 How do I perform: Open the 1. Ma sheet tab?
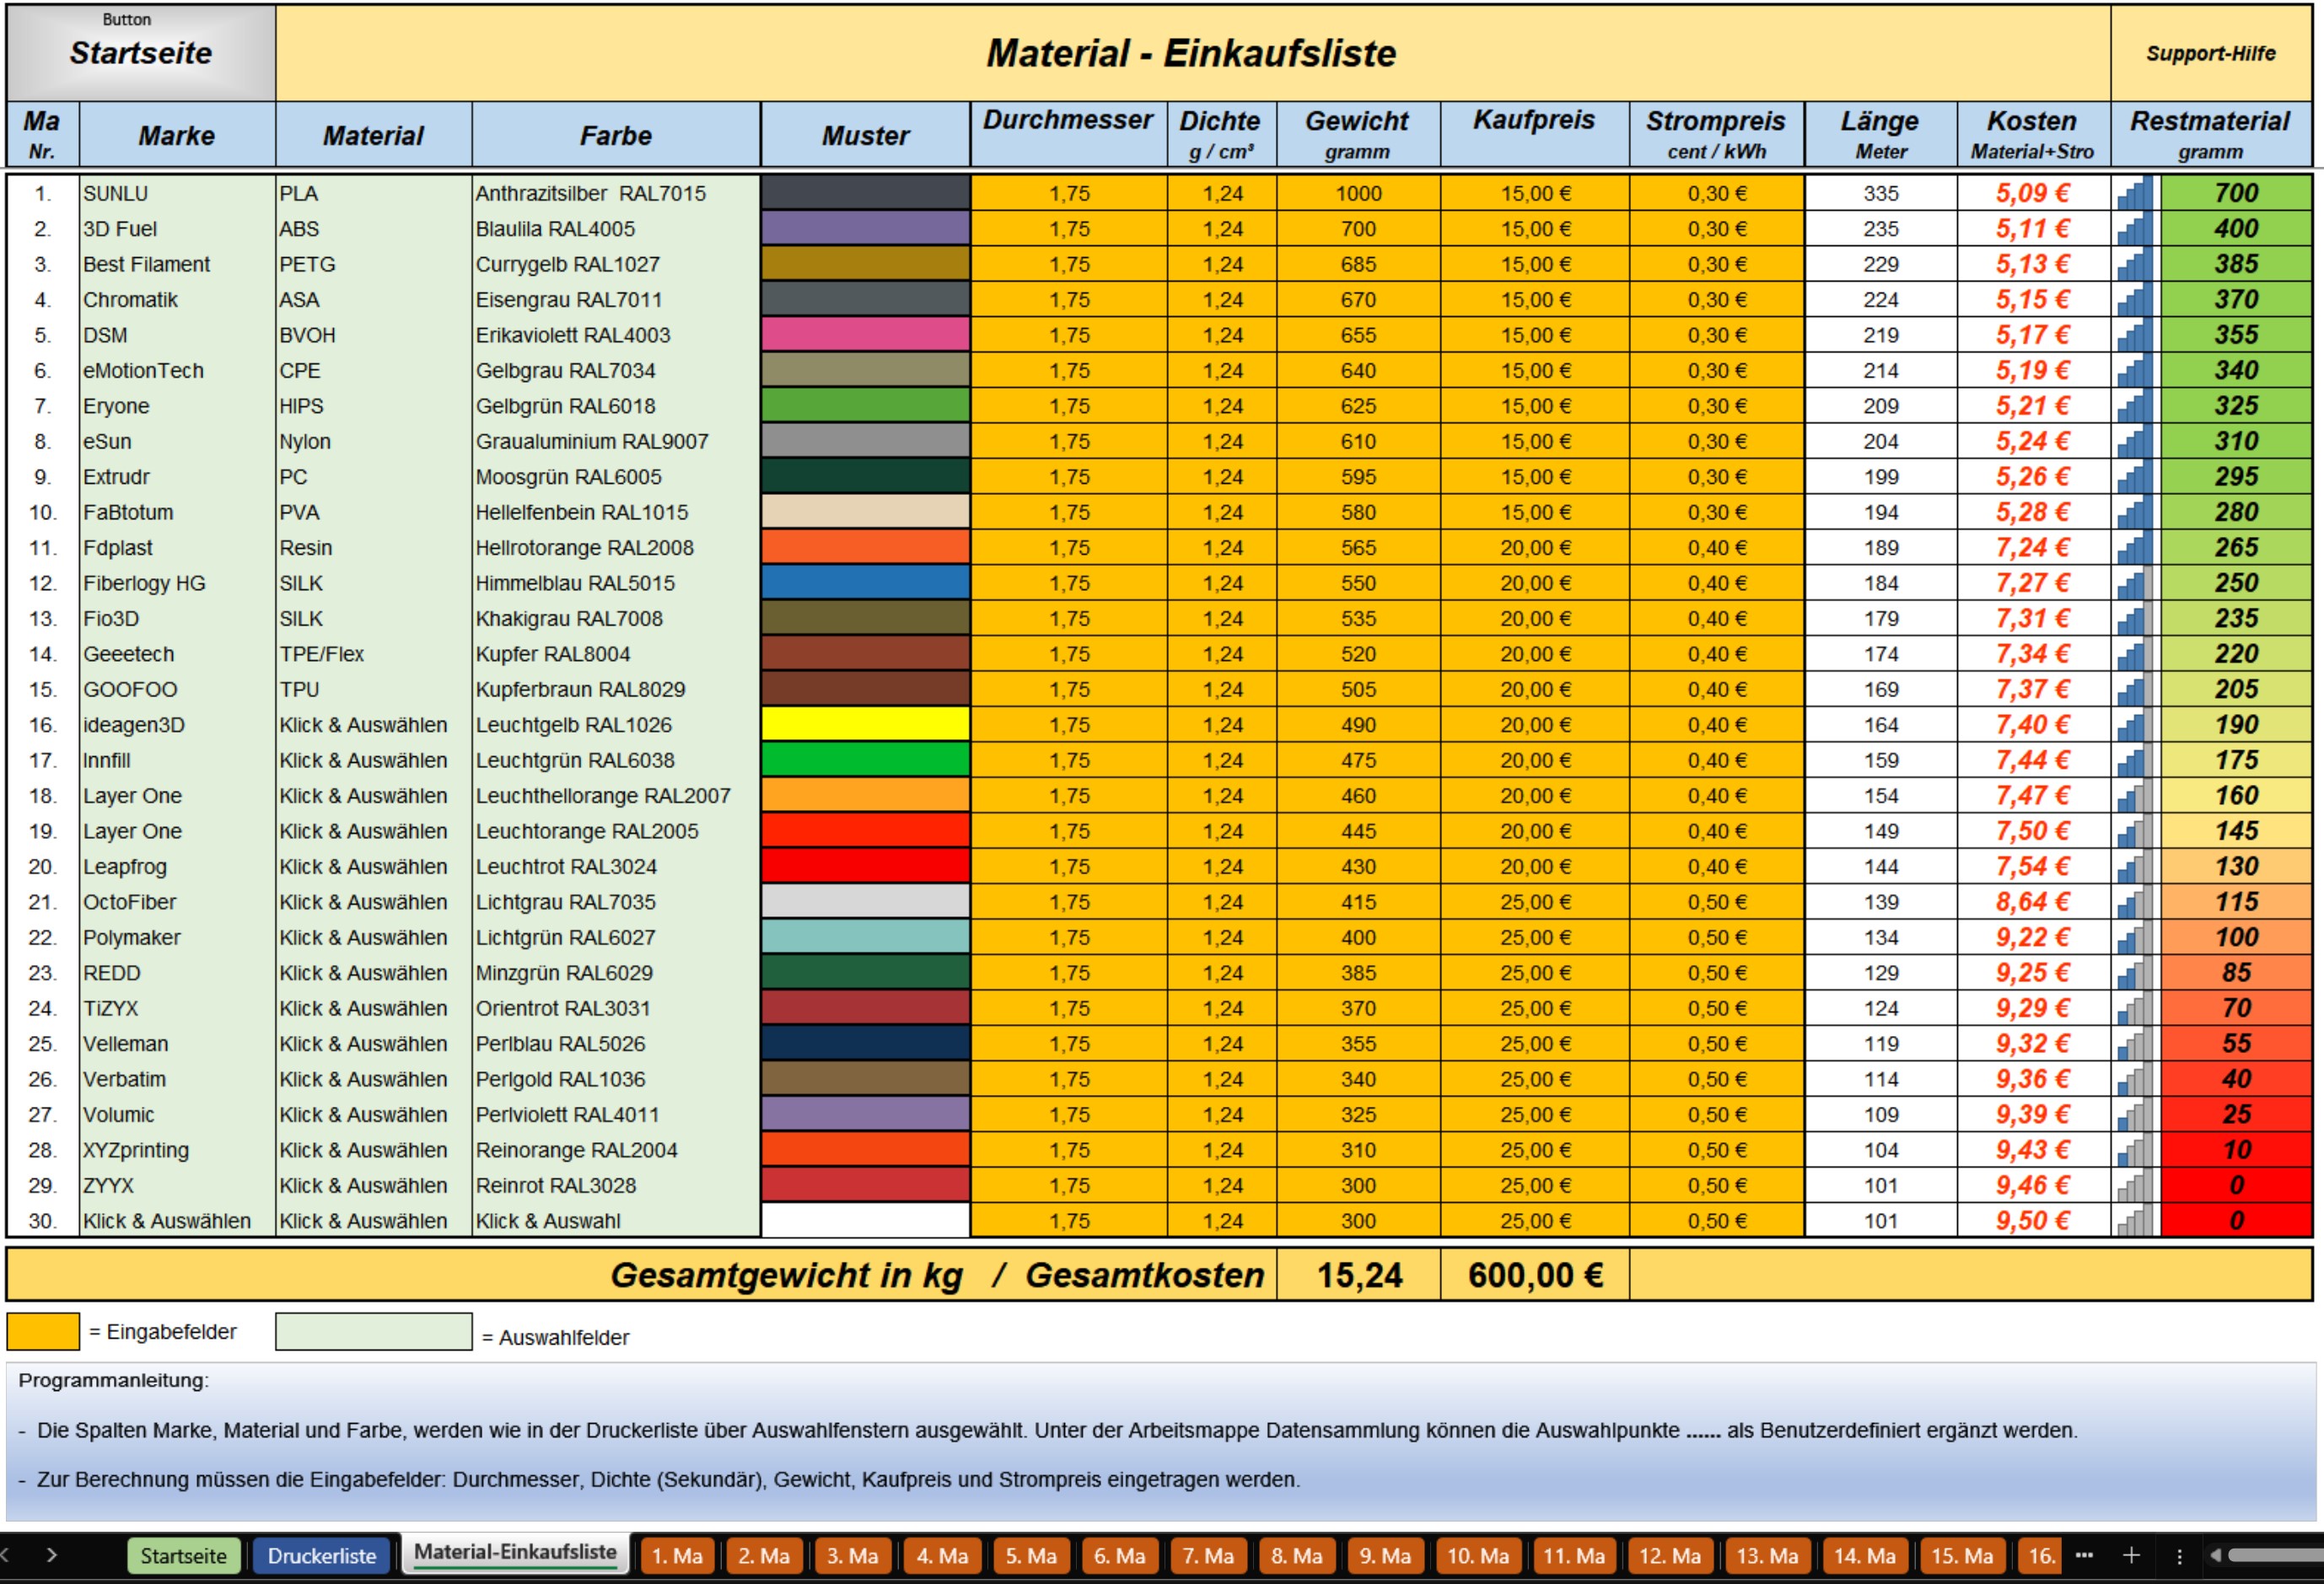pos(677,1555)
